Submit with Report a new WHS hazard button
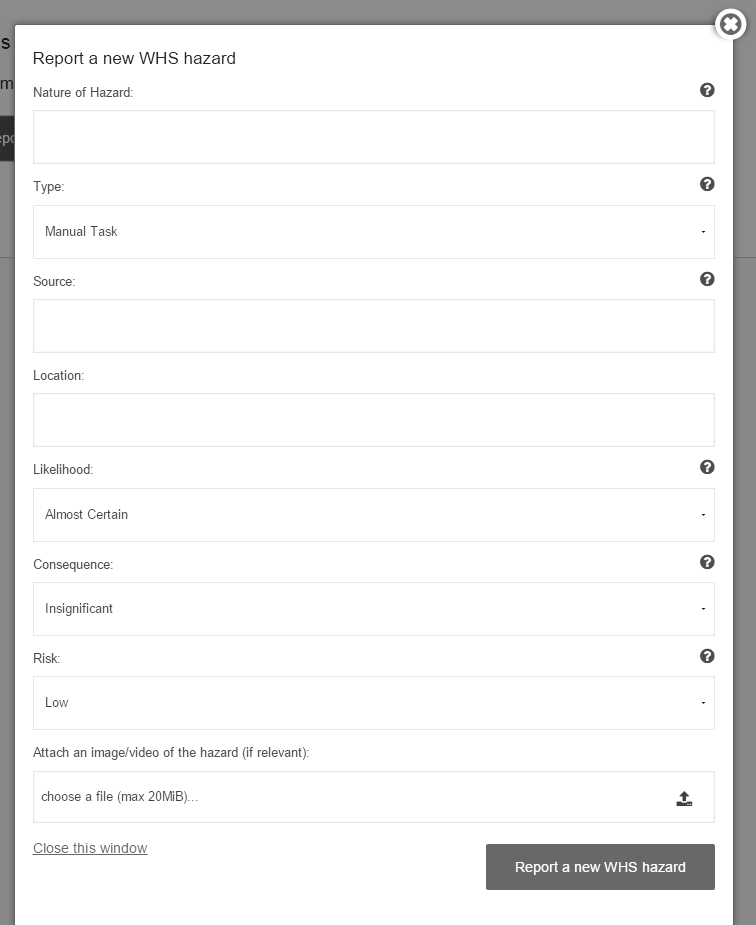The width and height of the screenshot is (756, 925). tap(600, 867)
